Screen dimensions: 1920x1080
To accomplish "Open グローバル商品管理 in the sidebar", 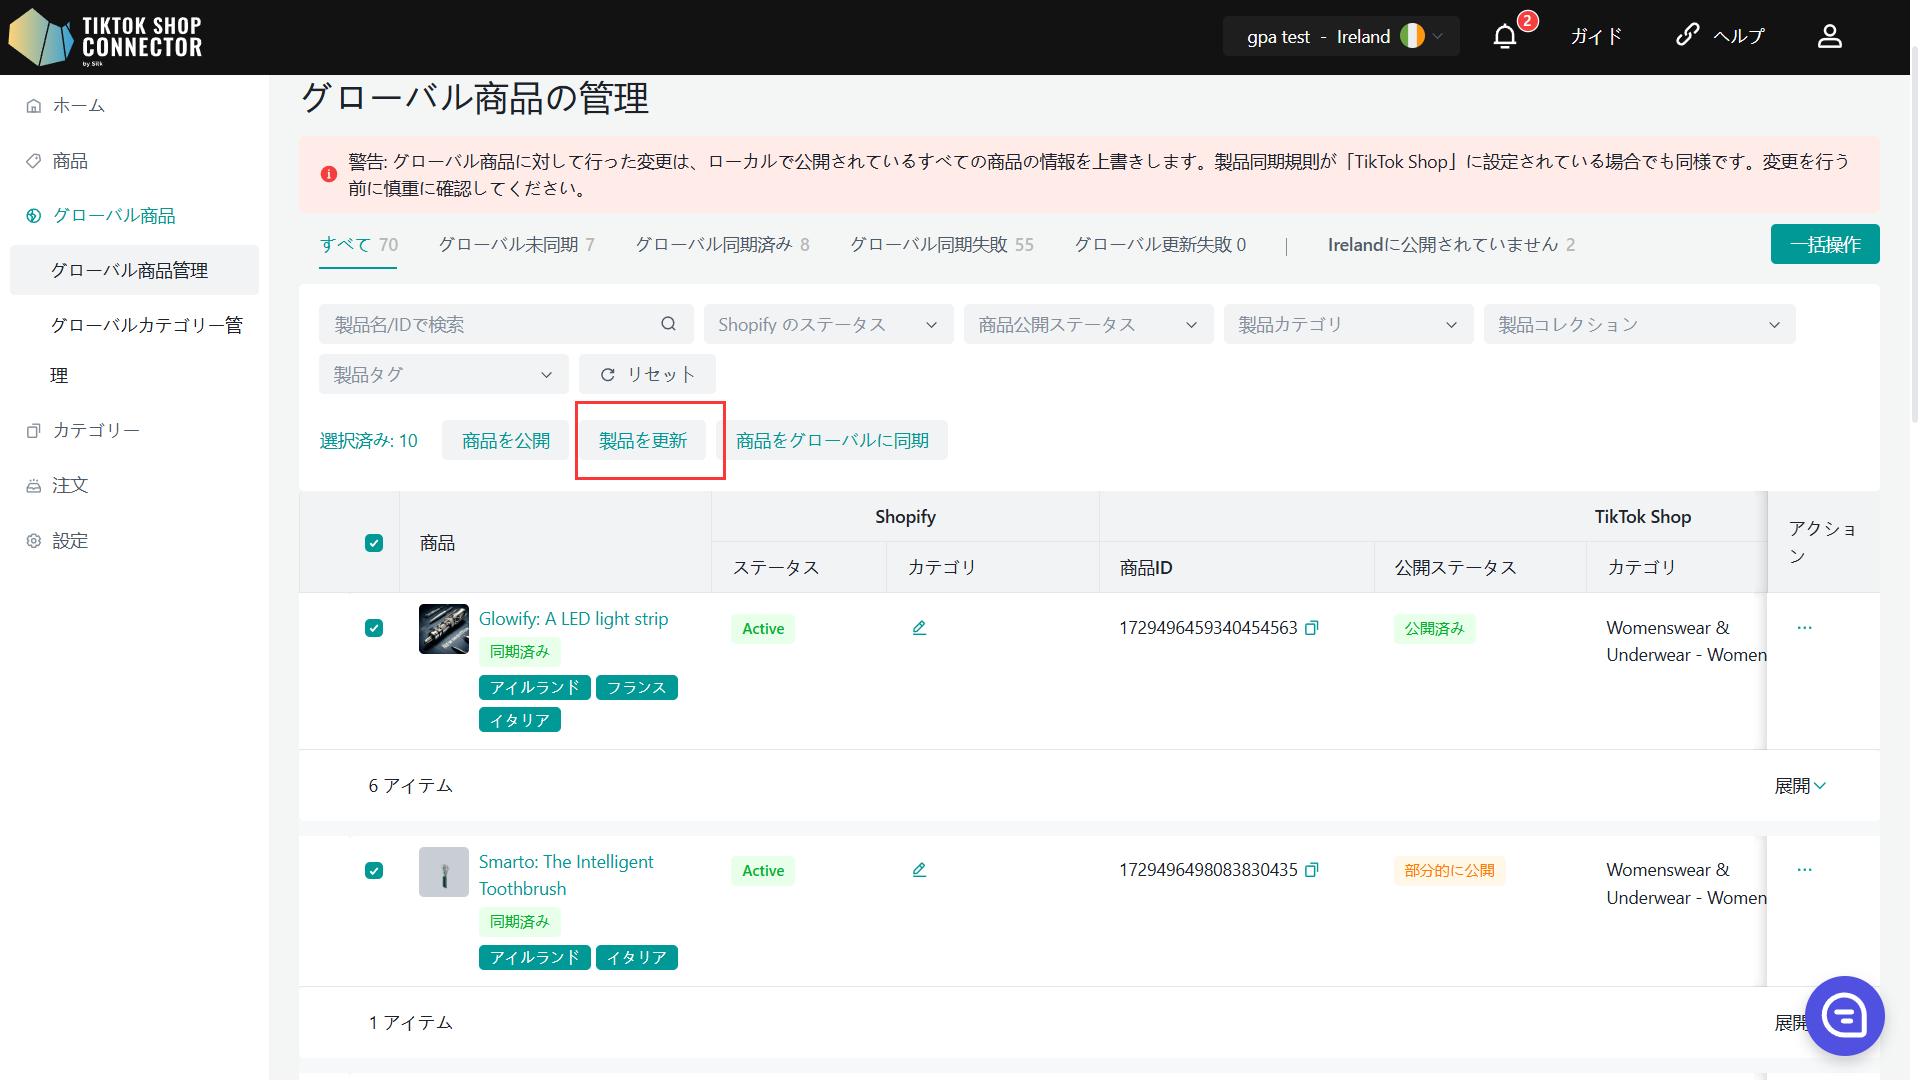I will point(134,270).
